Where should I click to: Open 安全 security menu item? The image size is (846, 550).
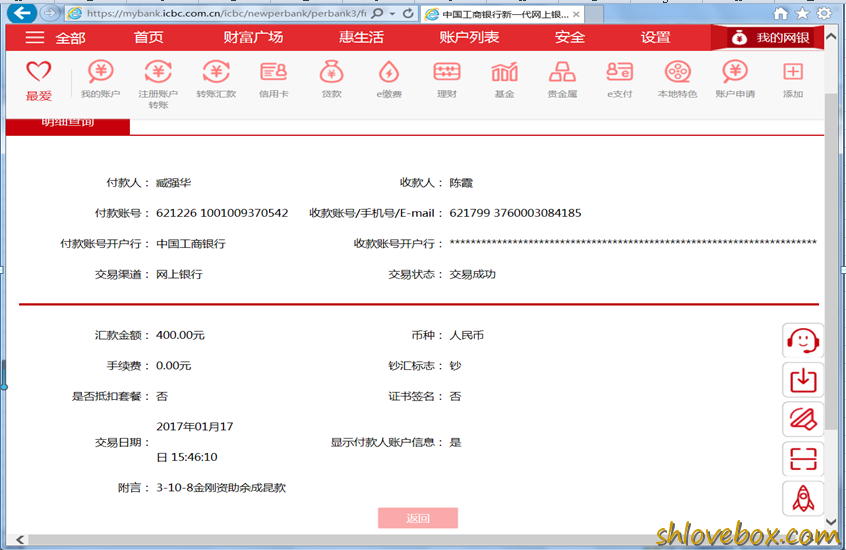[x=570, y=37]
